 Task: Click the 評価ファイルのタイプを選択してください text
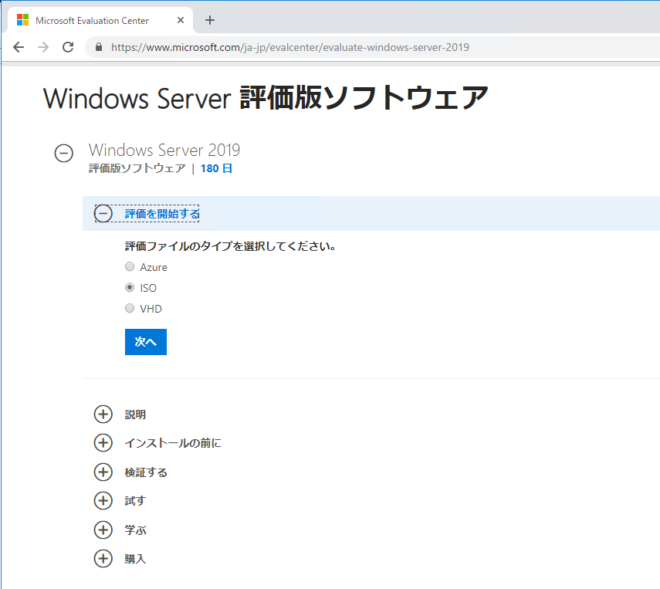coord(230,246)
